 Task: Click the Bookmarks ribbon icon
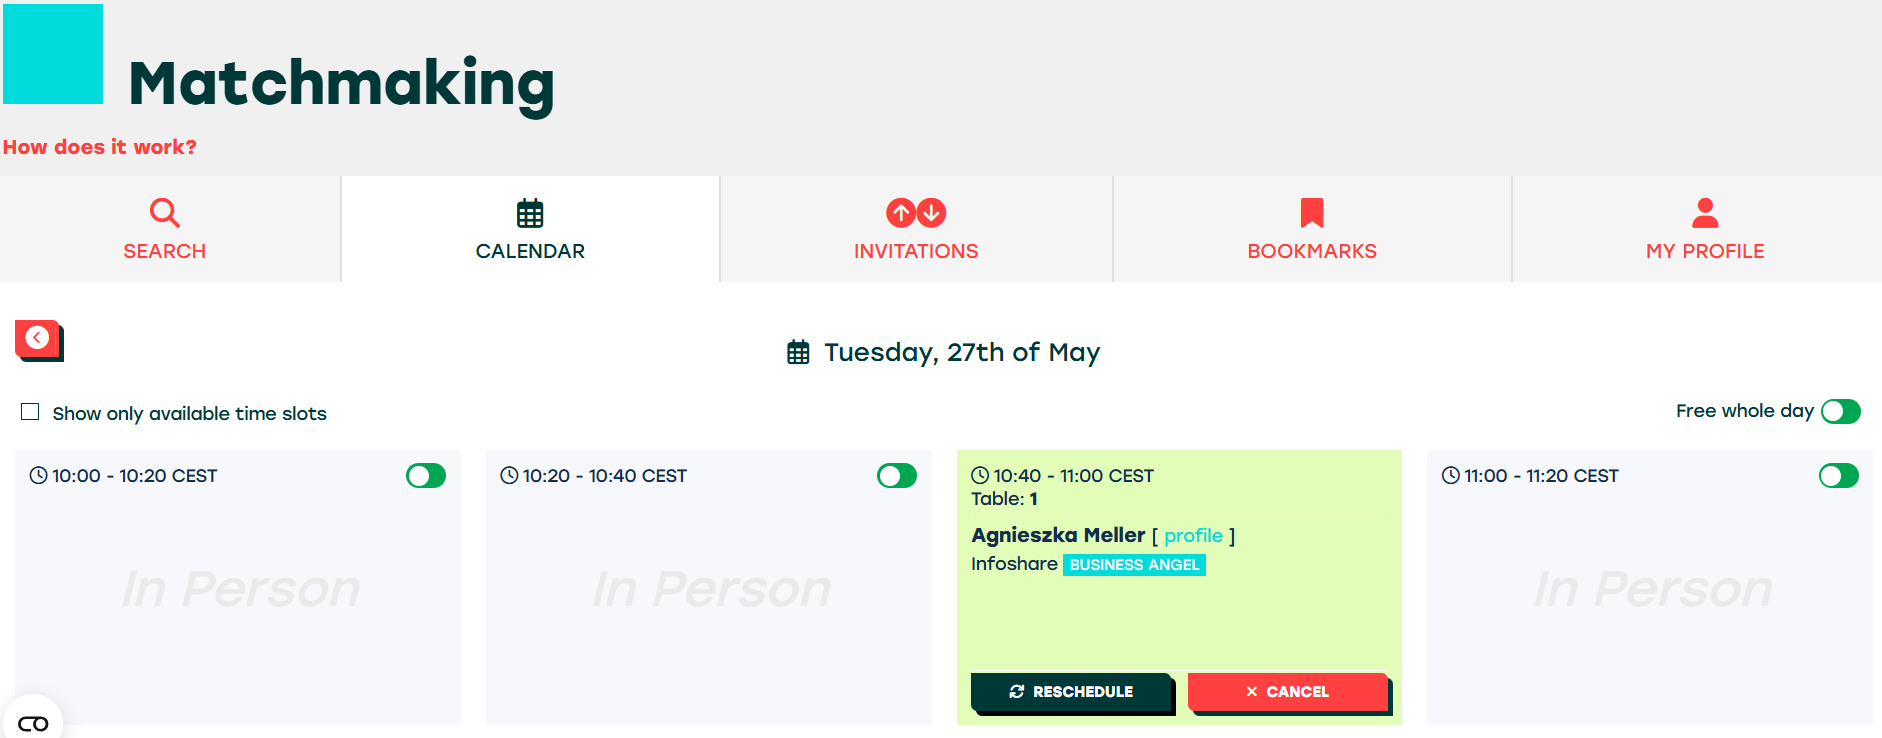[1312, 213]
